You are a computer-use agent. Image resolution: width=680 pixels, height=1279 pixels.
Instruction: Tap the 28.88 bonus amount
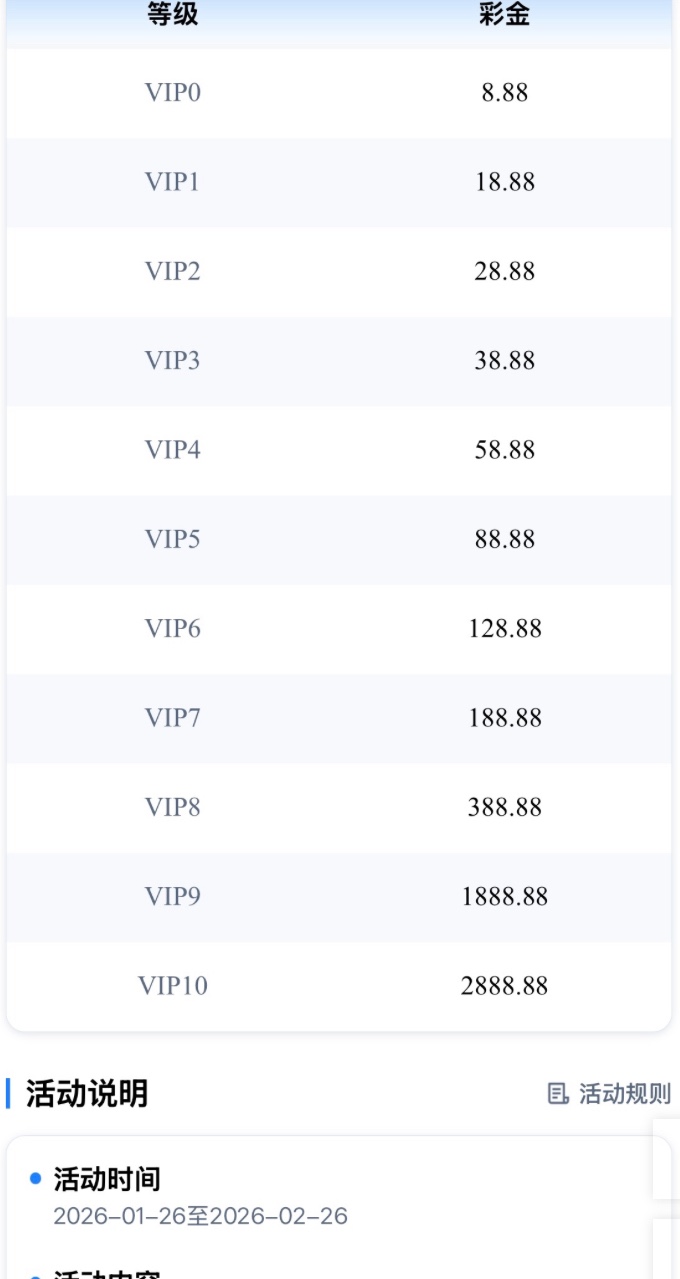[x=504, y=271]
